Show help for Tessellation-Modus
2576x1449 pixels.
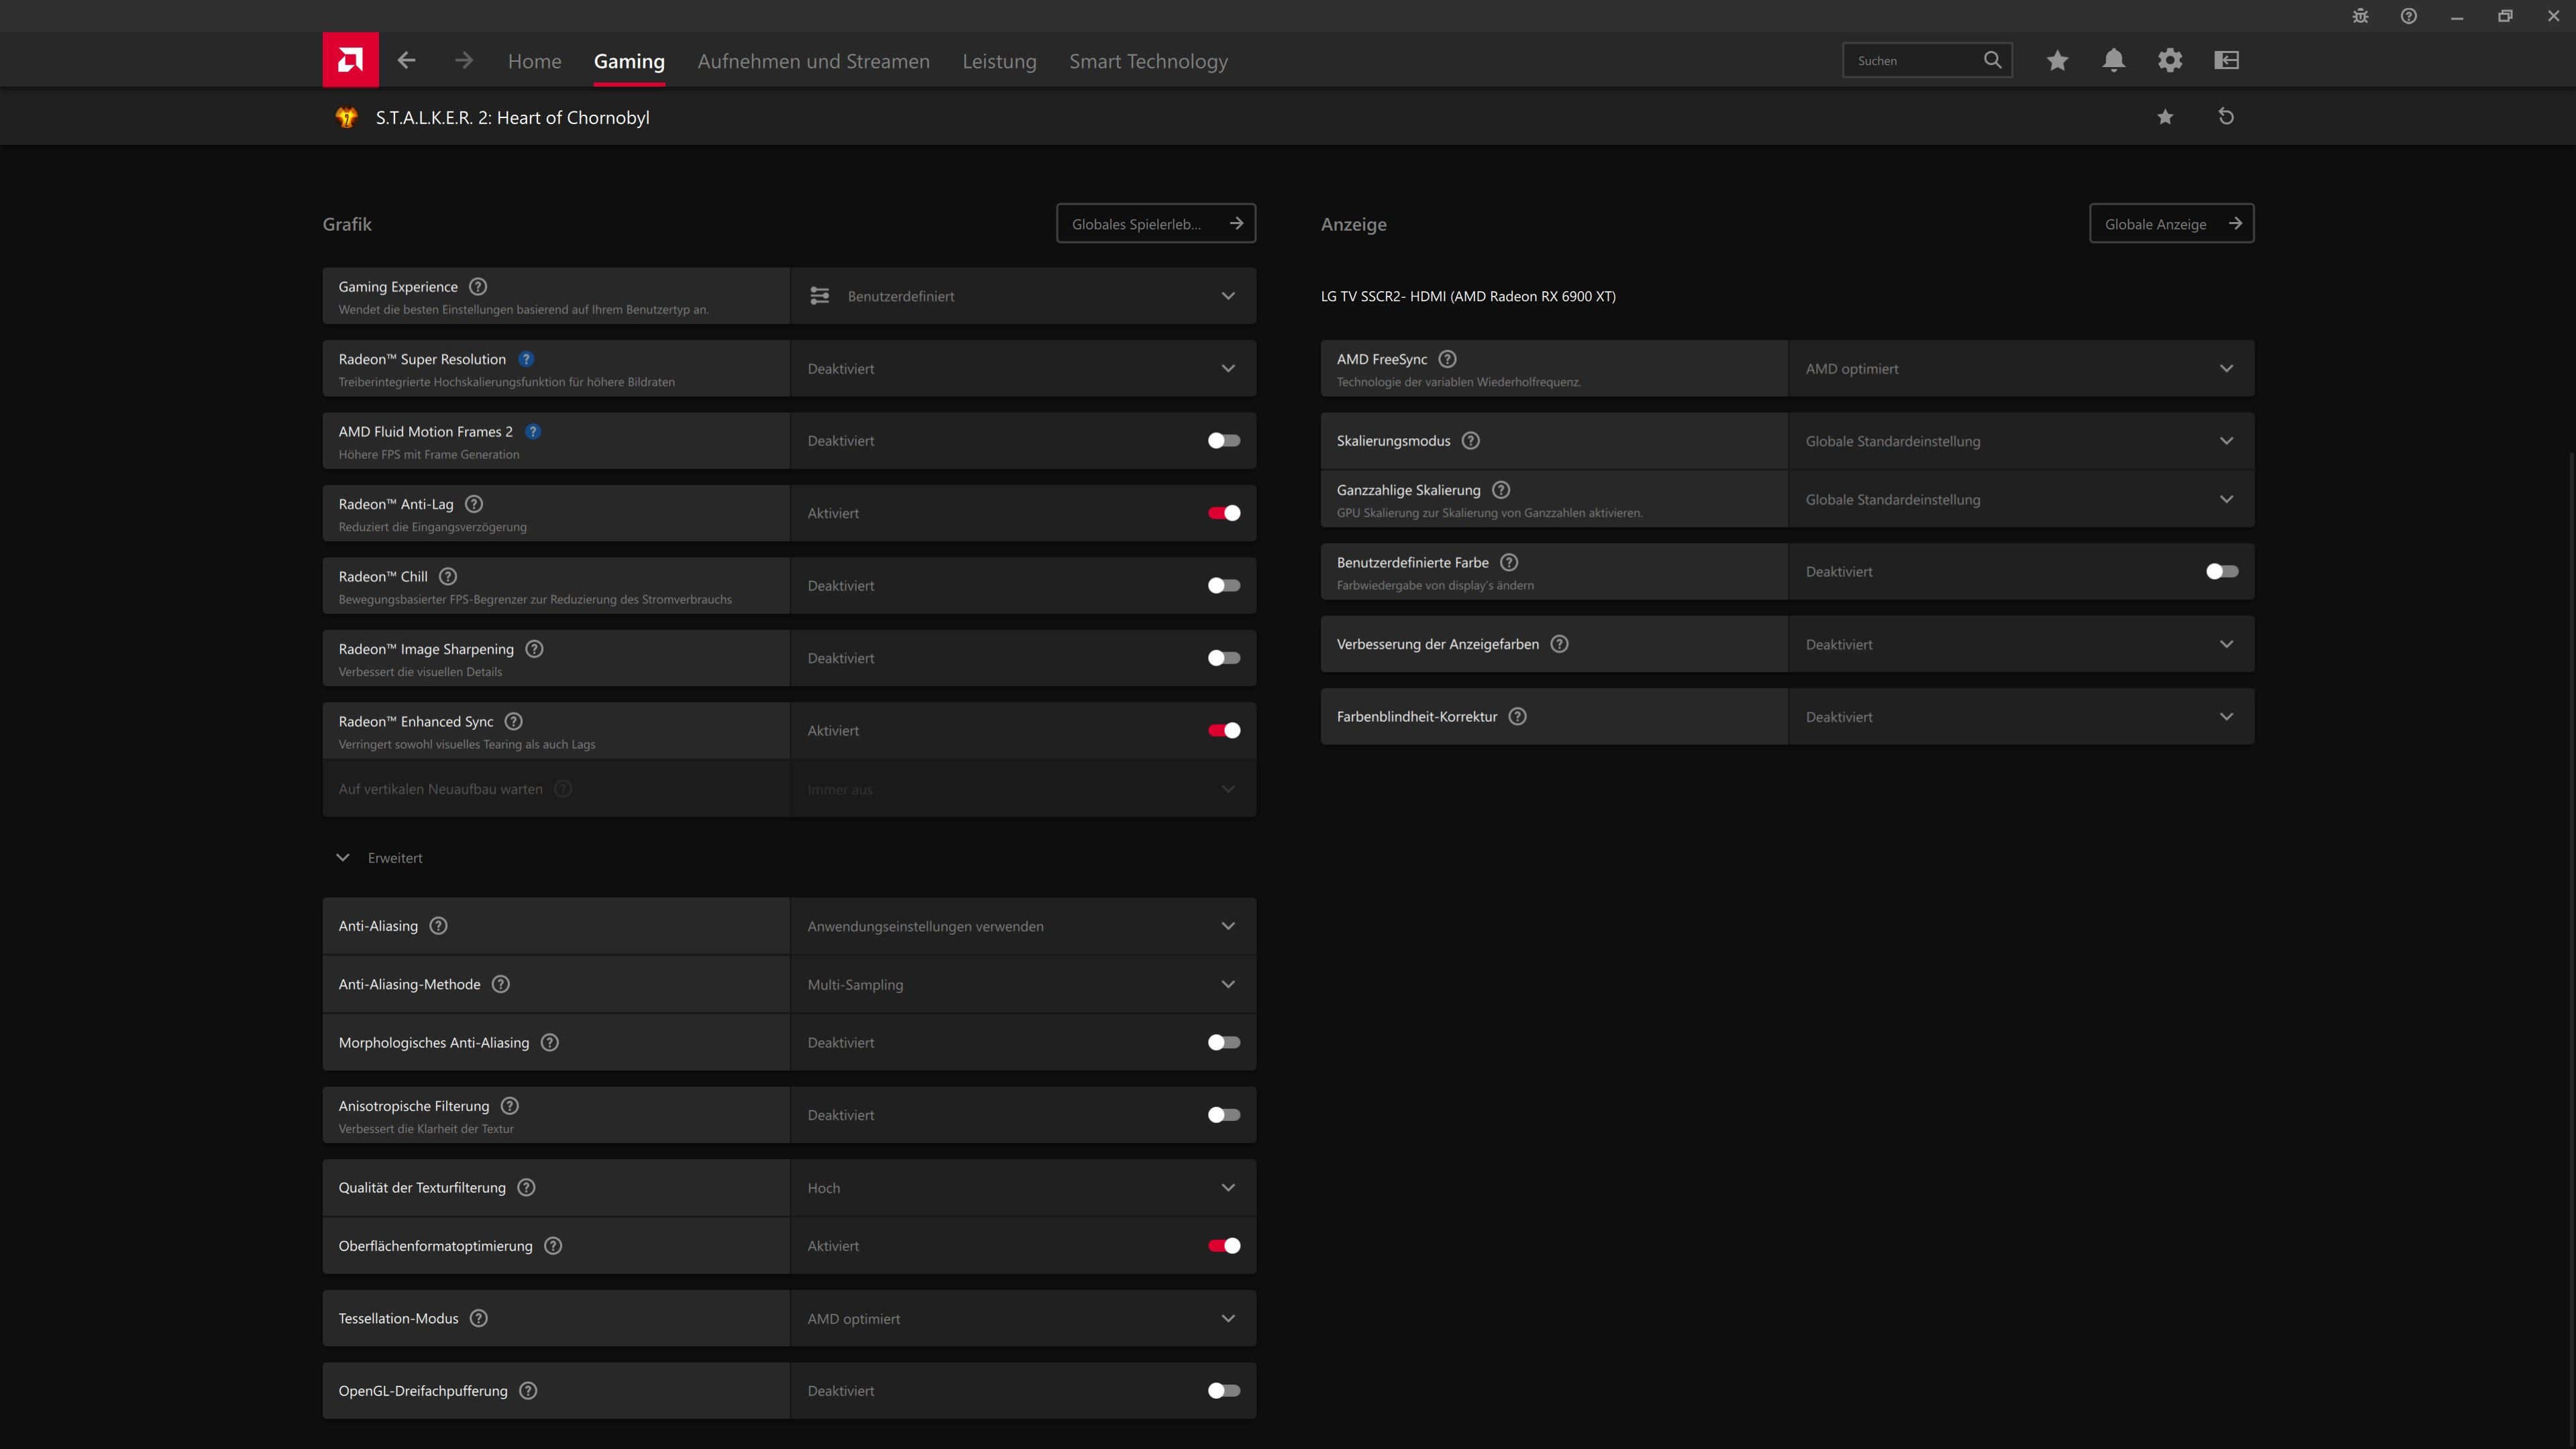tap(478, 1318)
